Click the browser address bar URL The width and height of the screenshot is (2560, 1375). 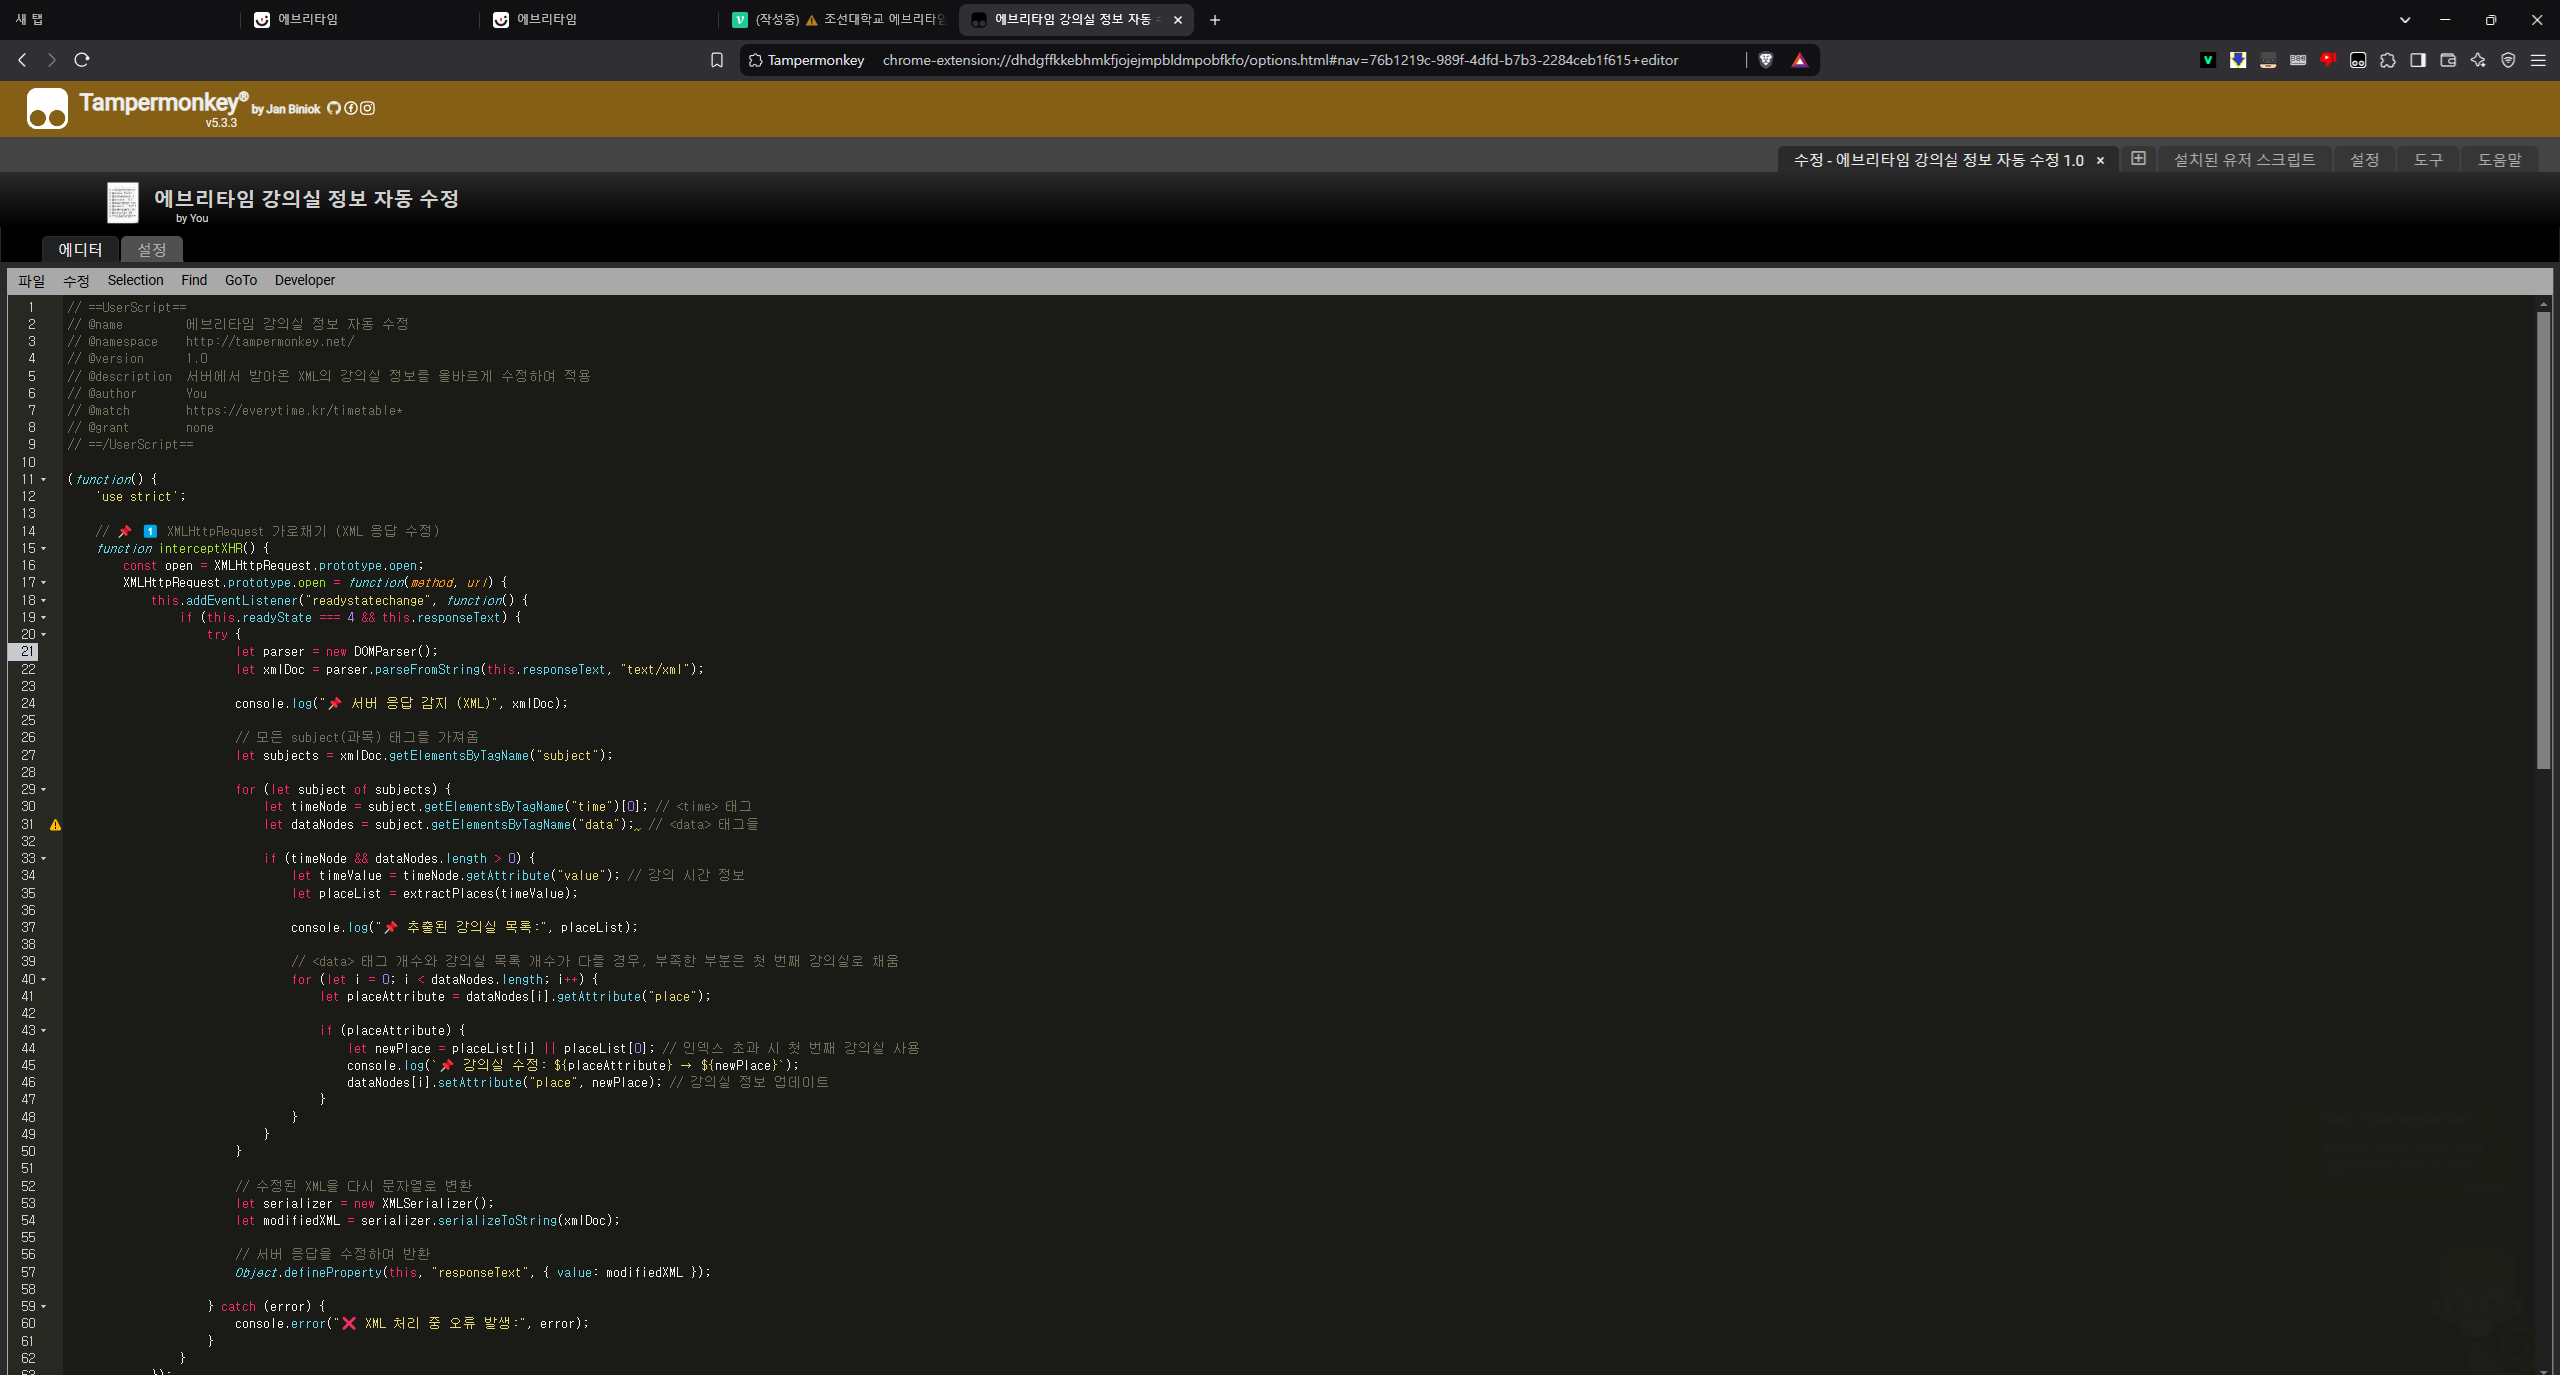1280,60
